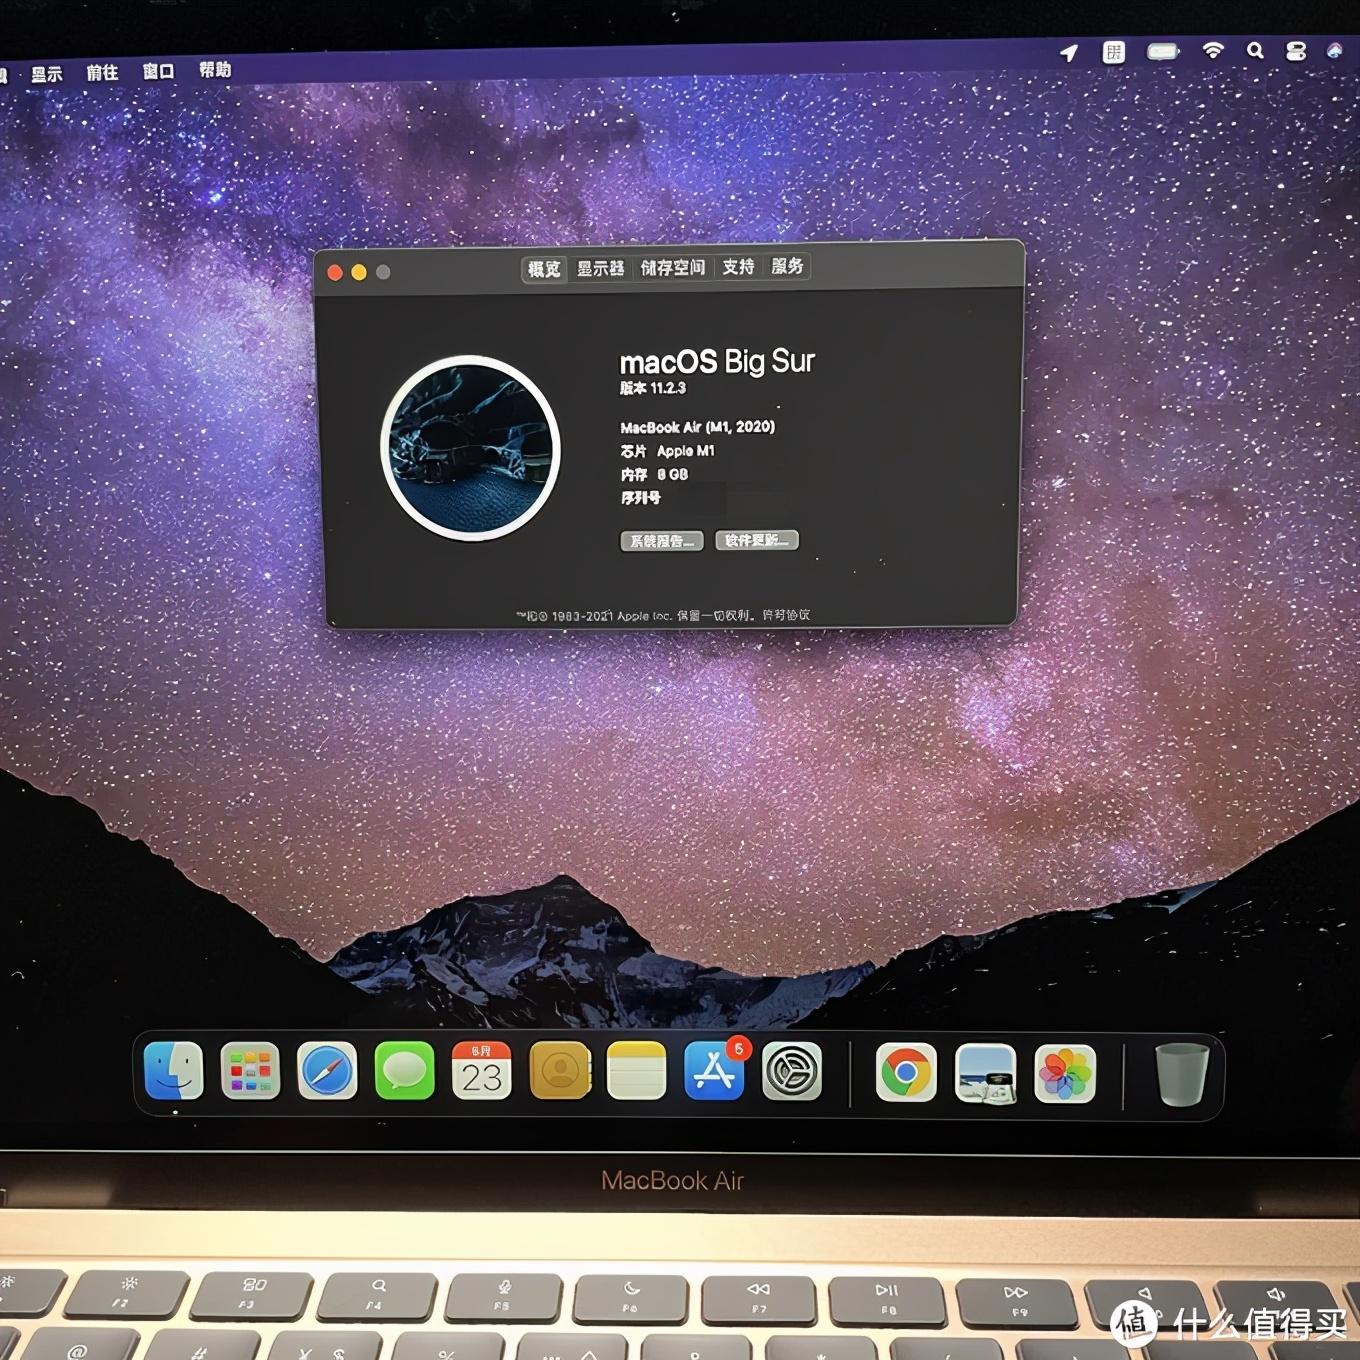The width and height of the screenshot is (1360, 1360).
Task: Open the Photos app in Dock
Action: pyautogui.click(x=1064, y=1075)
